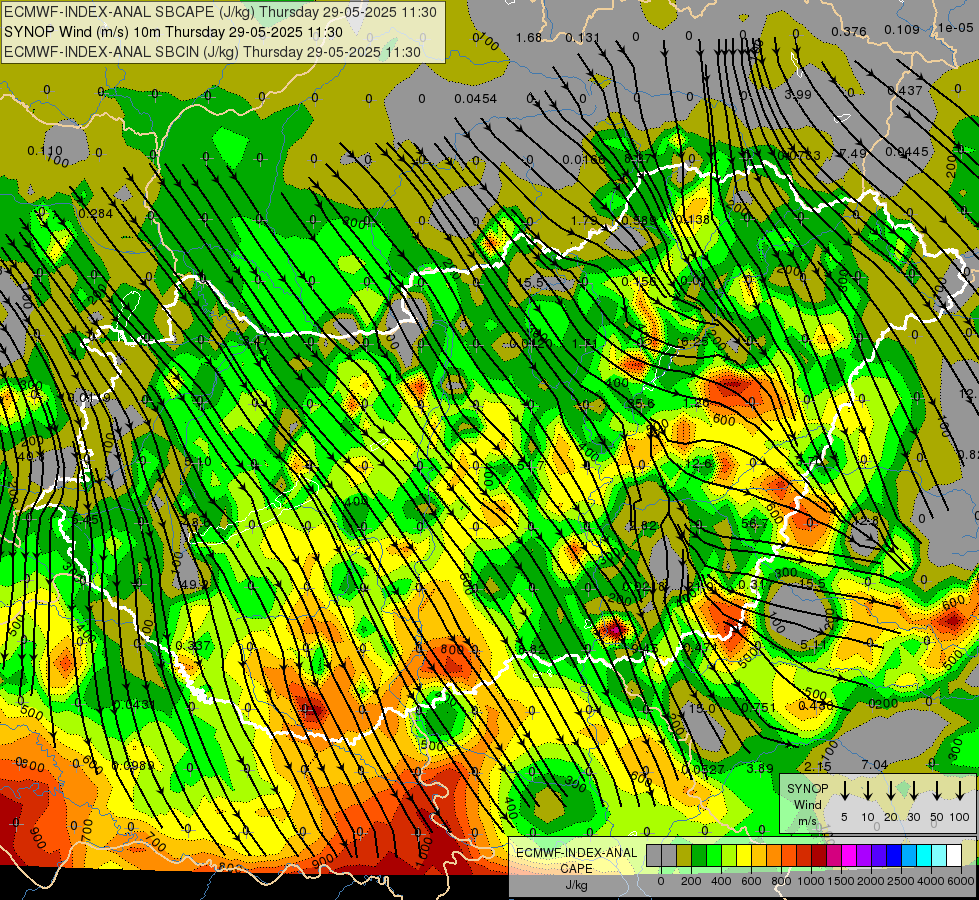Click the 0.751 value on the map
The width and height of the screenshot is (979, 900).
tap(759, 708)
